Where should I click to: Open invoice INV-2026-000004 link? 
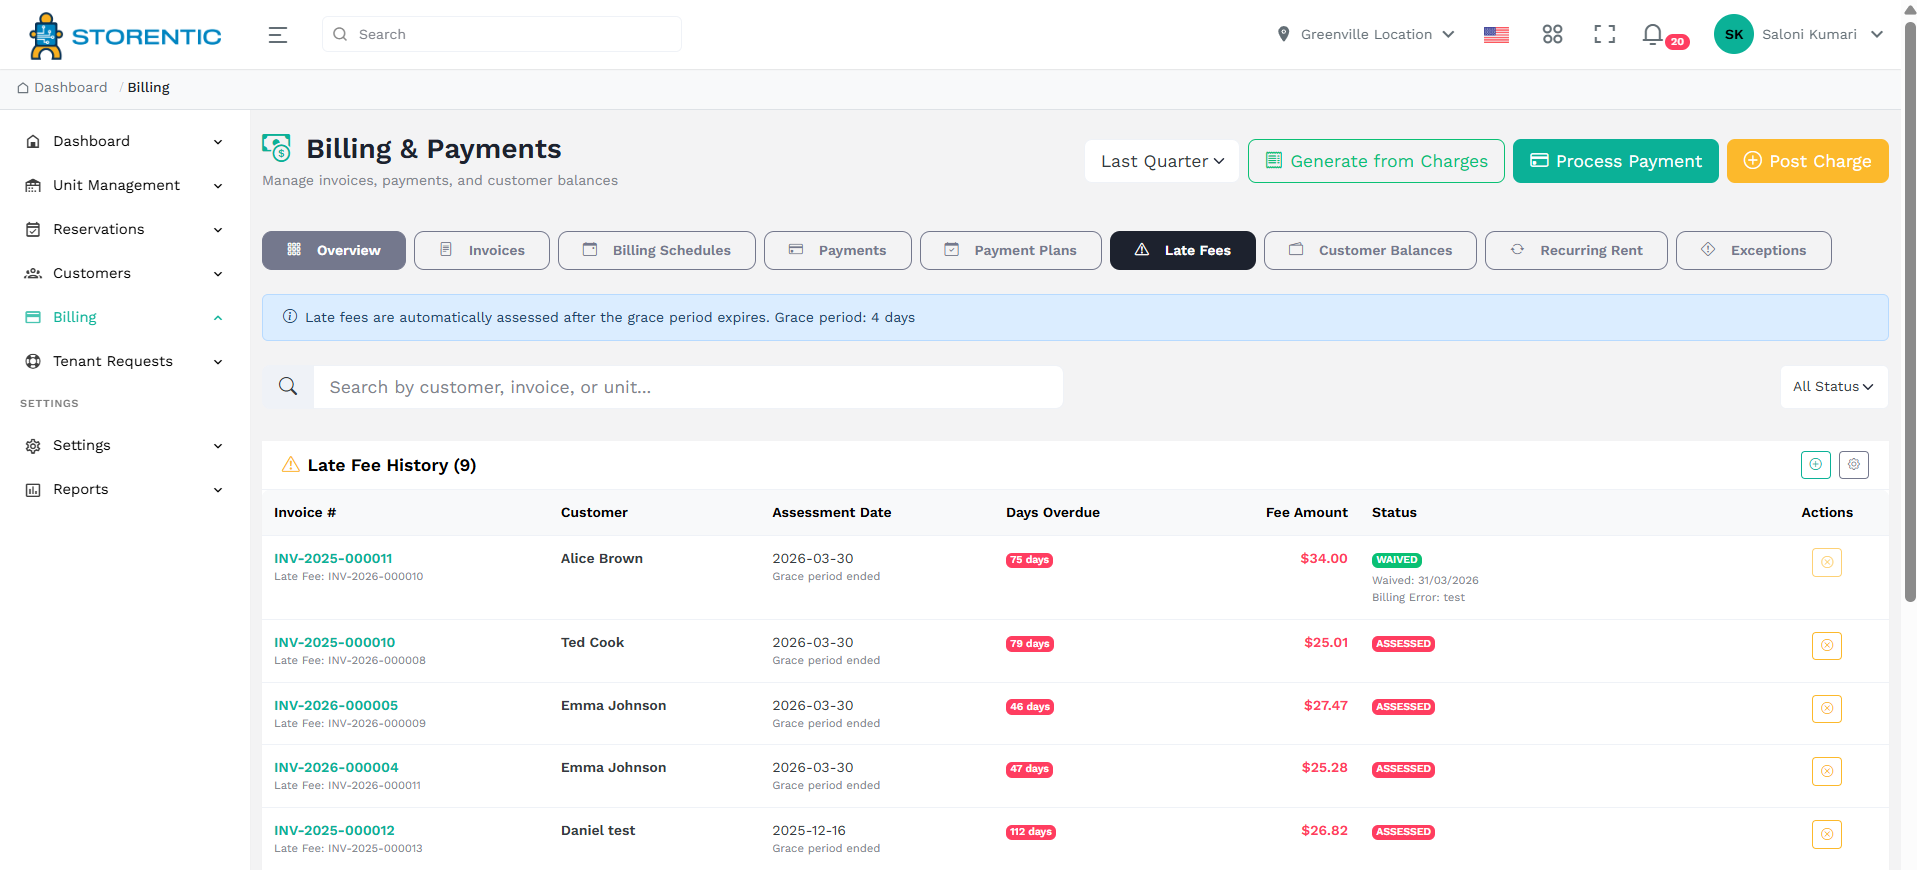[336, 768]
